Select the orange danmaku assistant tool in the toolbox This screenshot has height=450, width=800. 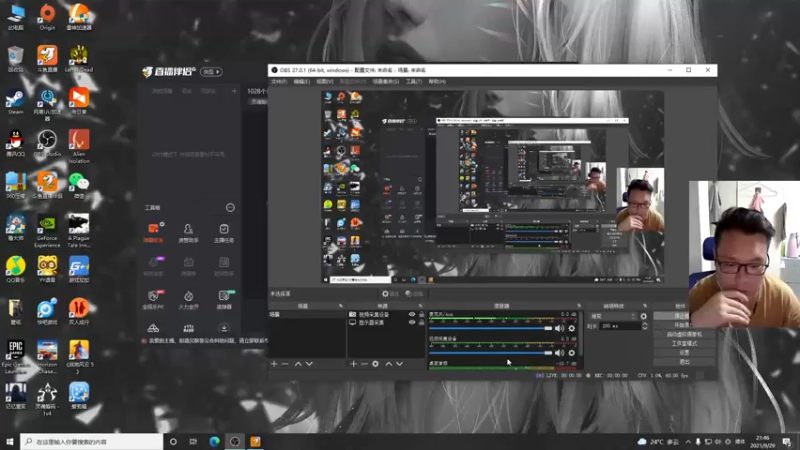pos(154,232)
